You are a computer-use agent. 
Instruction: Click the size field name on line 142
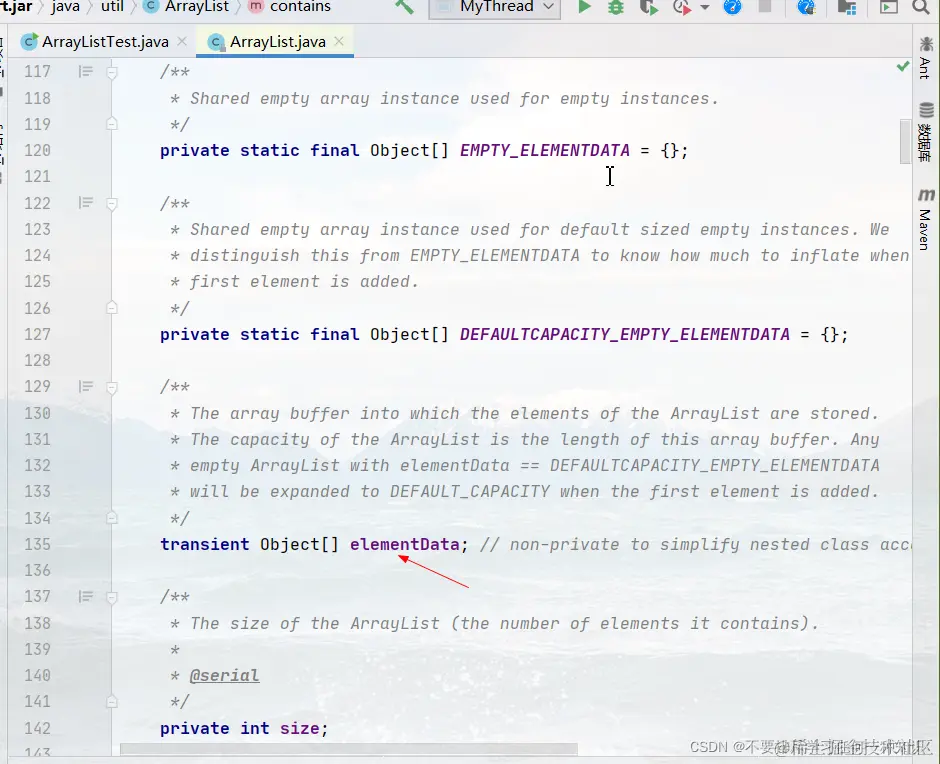click(299, 729)
